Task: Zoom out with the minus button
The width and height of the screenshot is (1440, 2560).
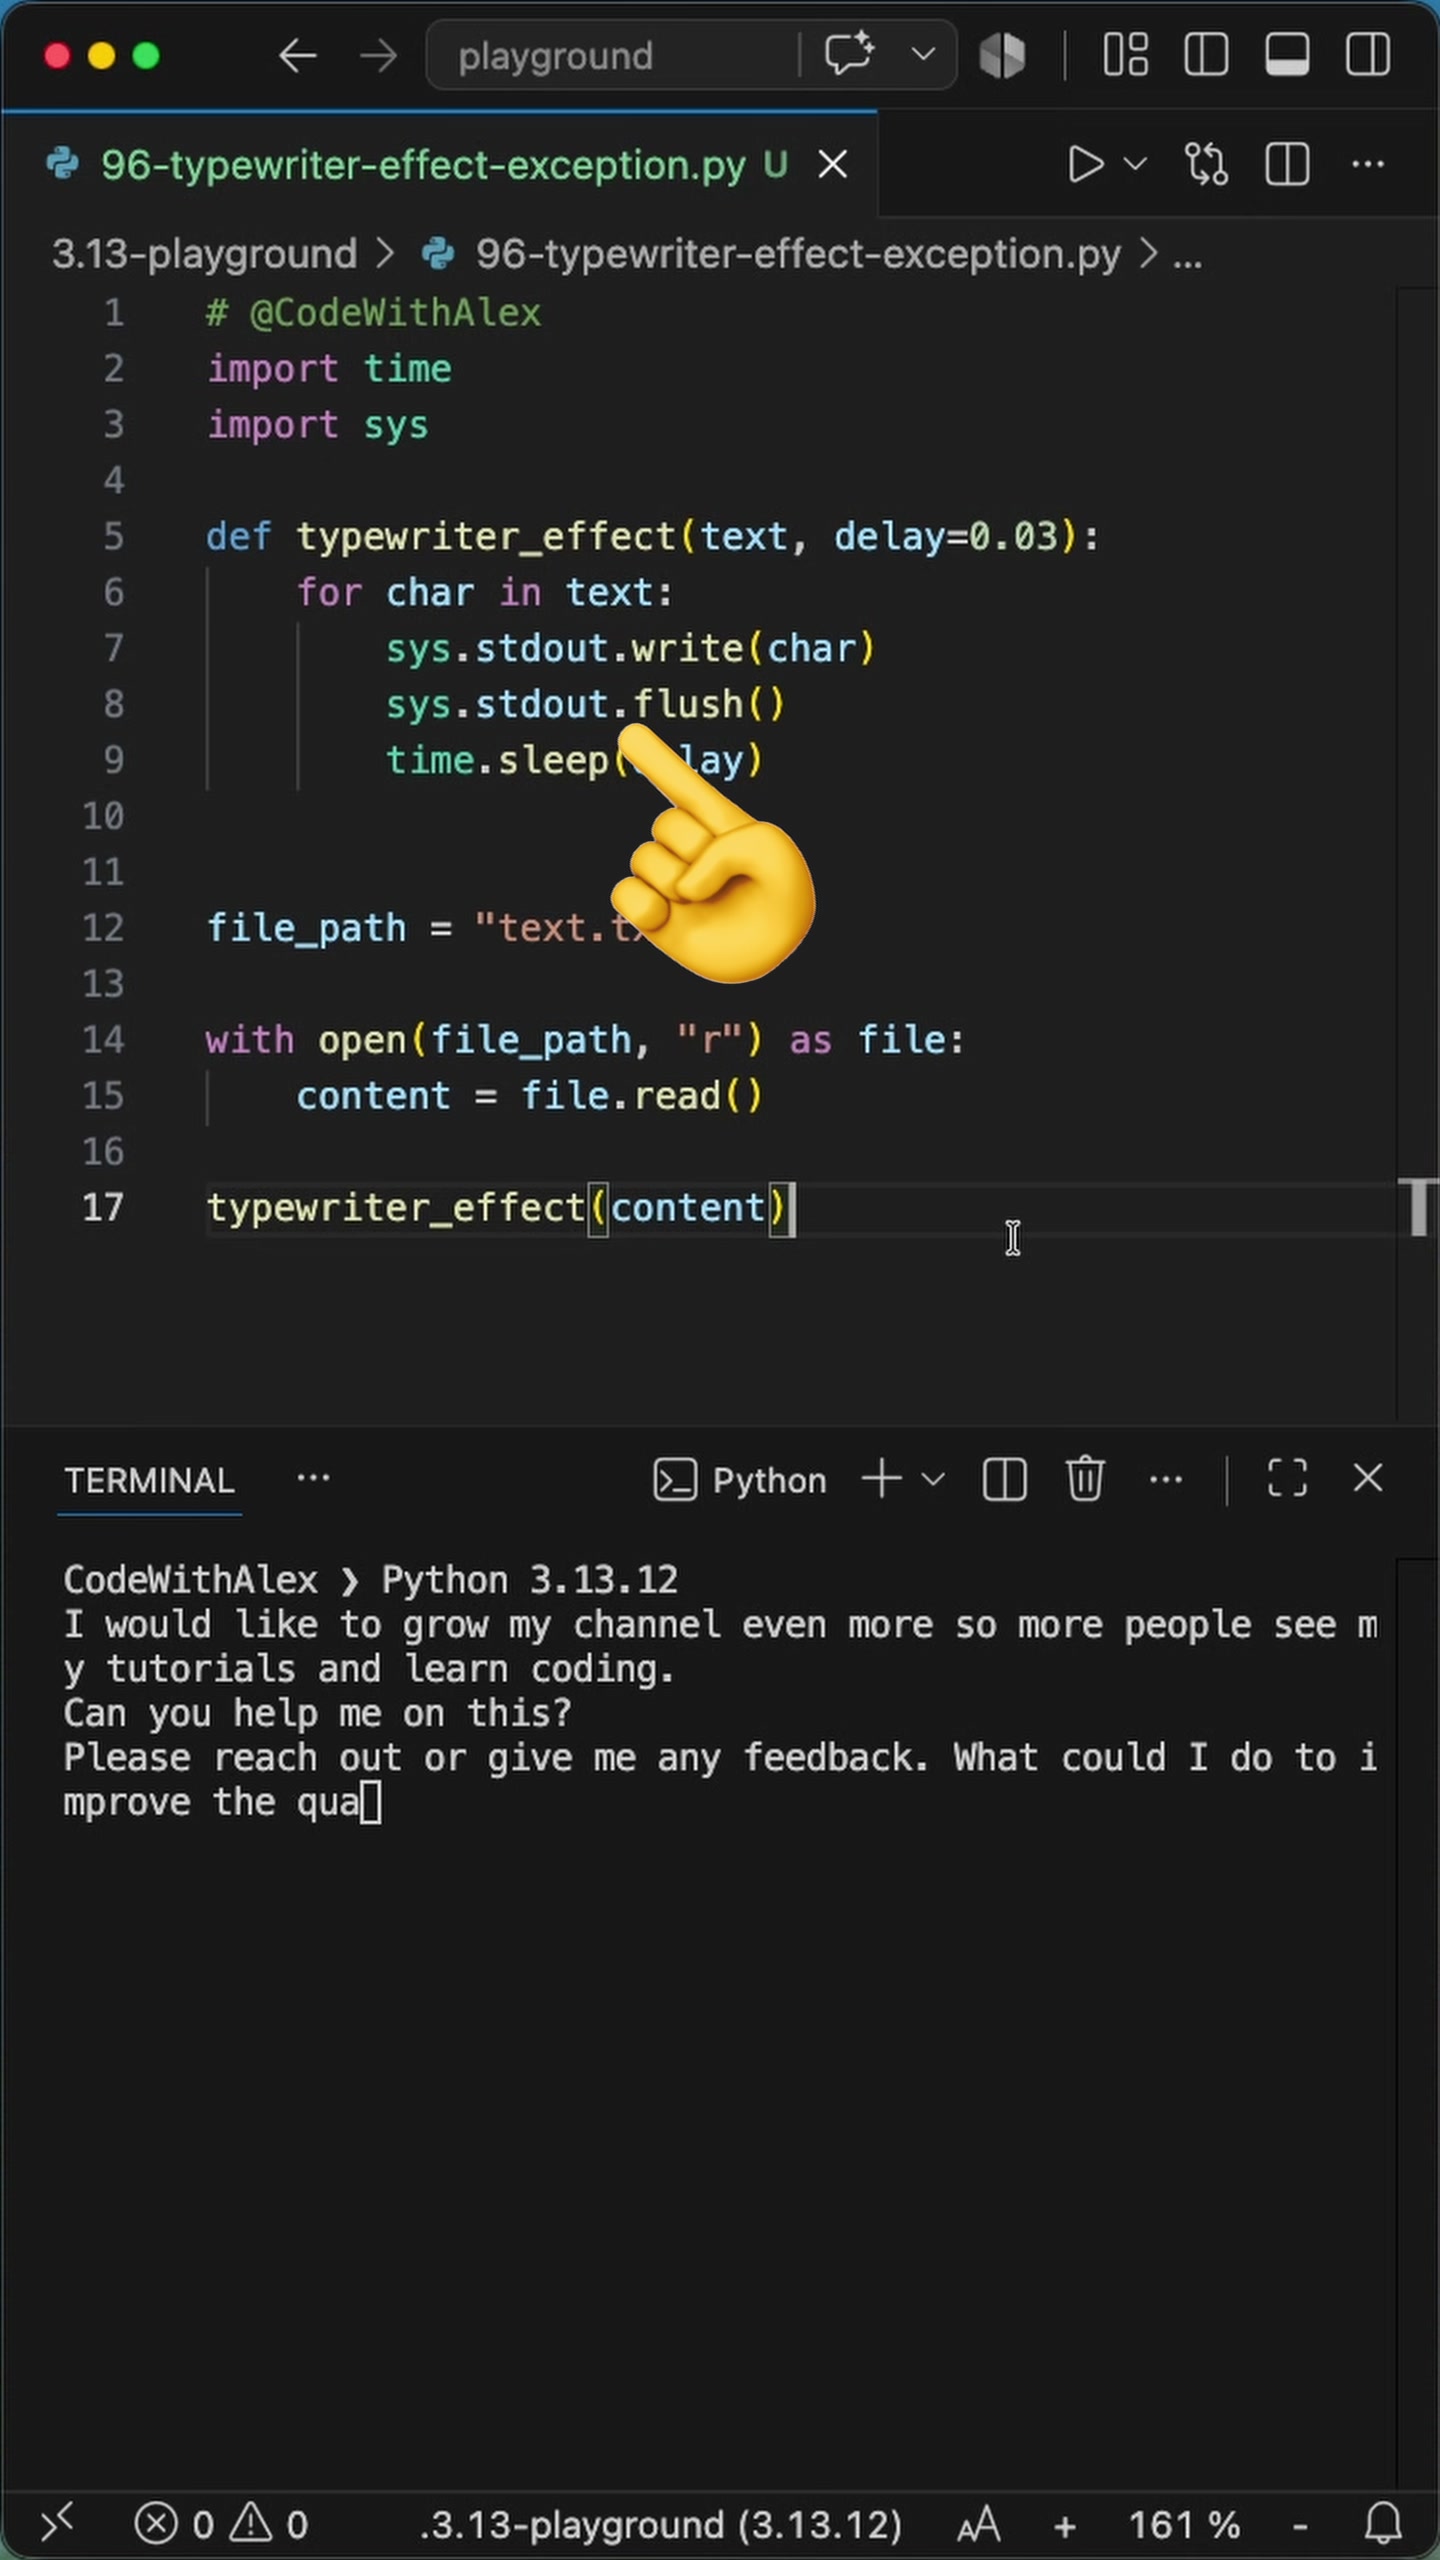Action: [1300, 2527]
